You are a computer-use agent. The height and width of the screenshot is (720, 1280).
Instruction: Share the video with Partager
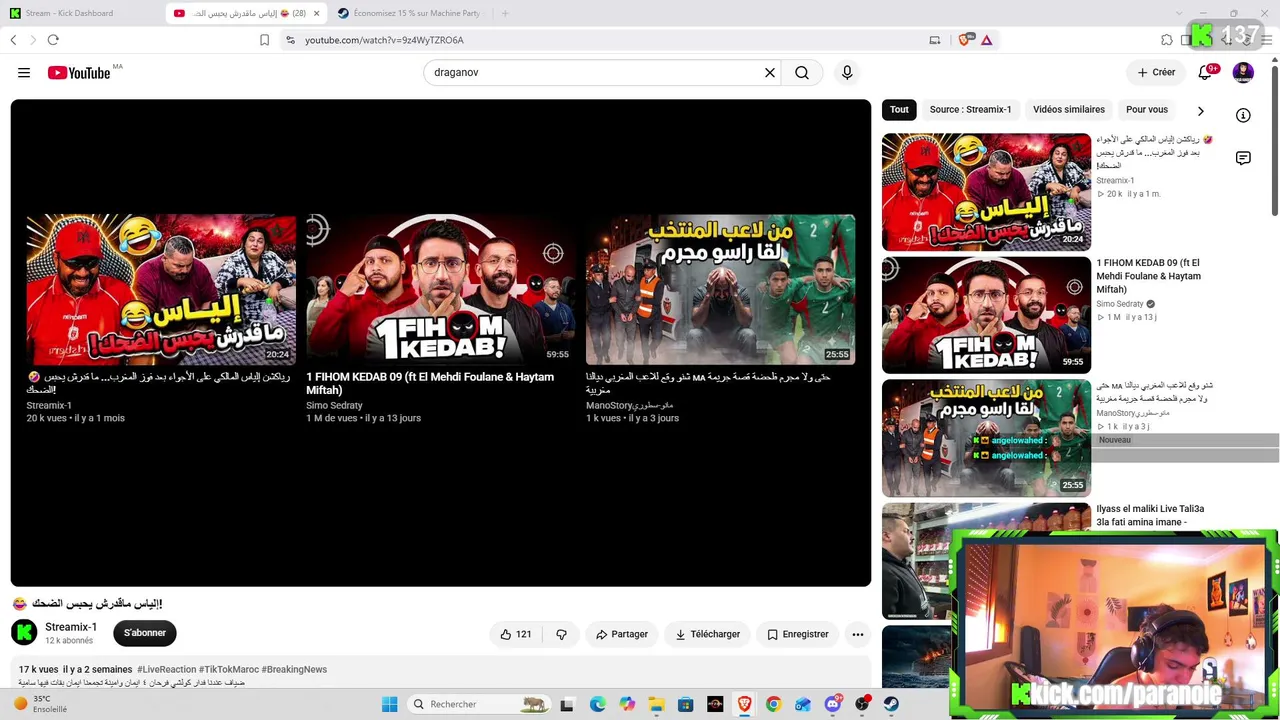point(621,634)
